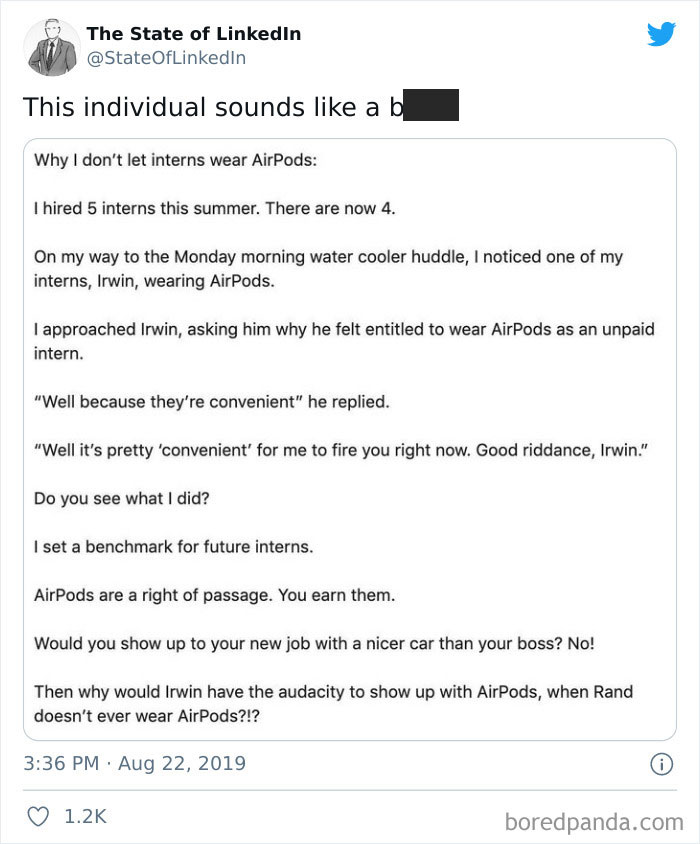Screen dimensions: 700x844
Task: Click the 'Aug 22, 2019' date text
Action: [180, 762]
